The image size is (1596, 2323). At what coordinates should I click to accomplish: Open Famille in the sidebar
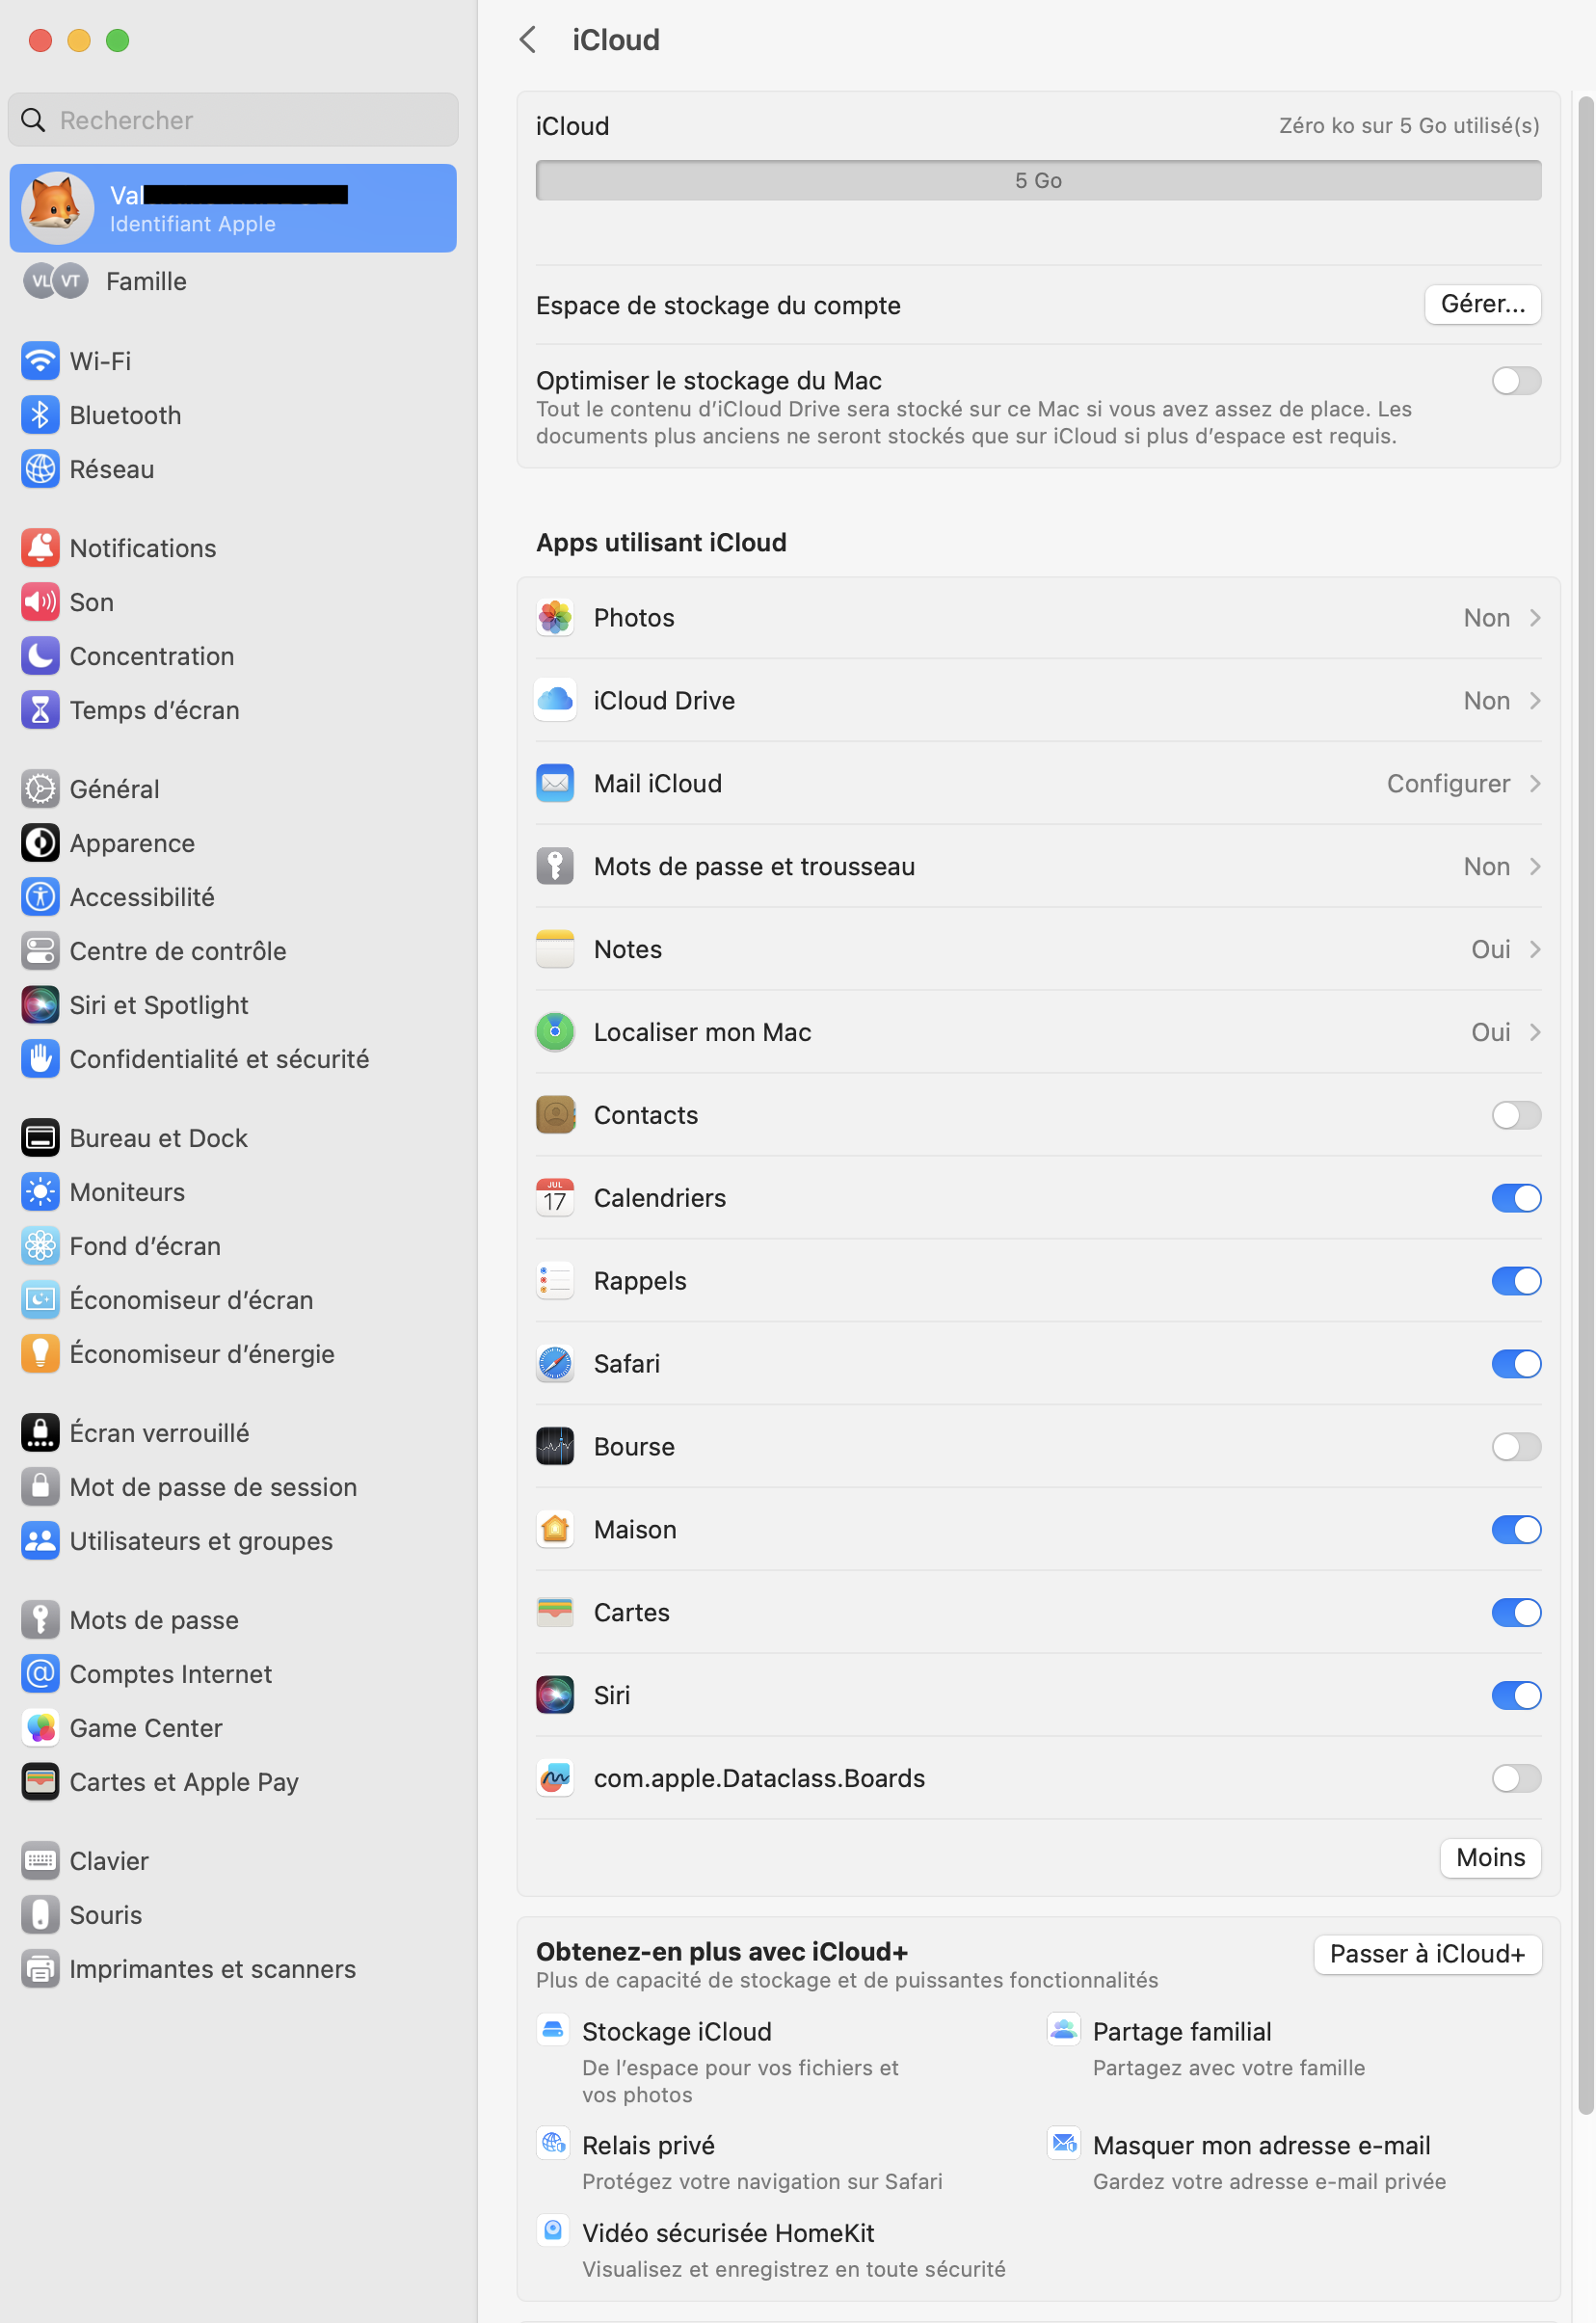click(233, 281)
